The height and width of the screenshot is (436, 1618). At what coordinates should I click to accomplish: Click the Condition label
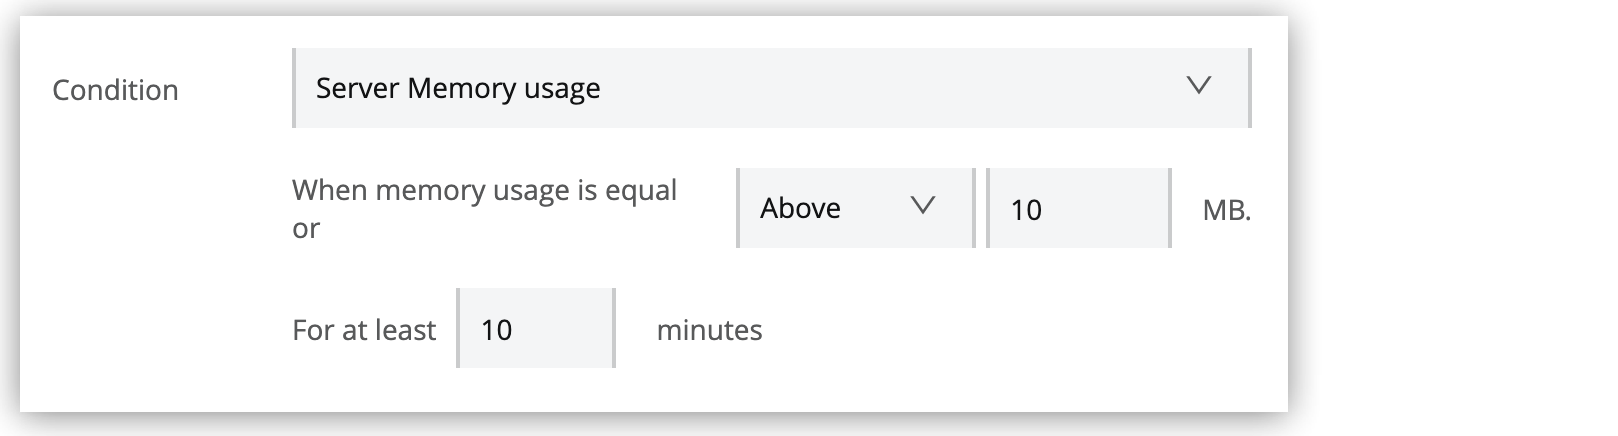[115, 90]
